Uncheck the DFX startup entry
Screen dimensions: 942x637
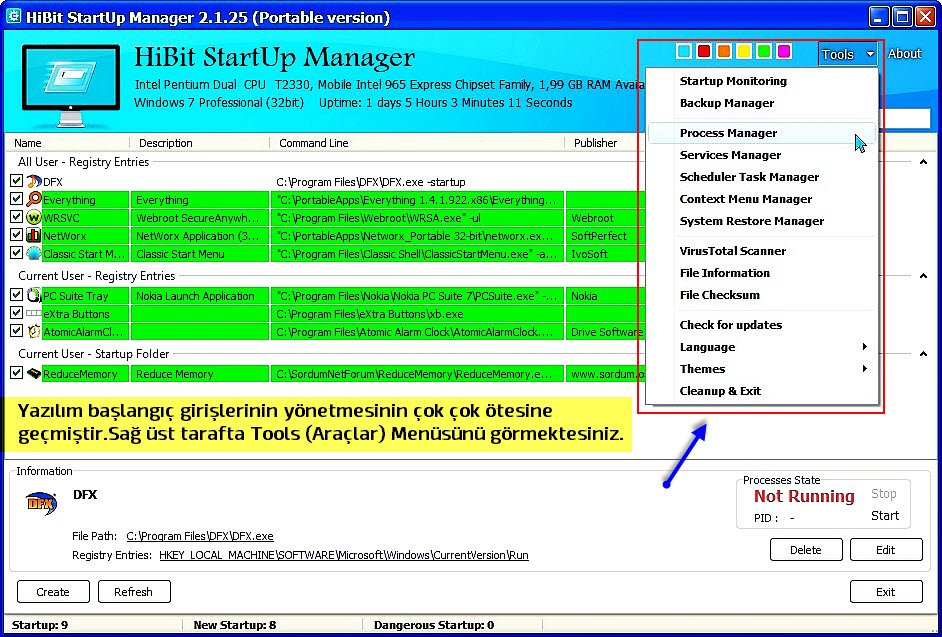point(16,181)
